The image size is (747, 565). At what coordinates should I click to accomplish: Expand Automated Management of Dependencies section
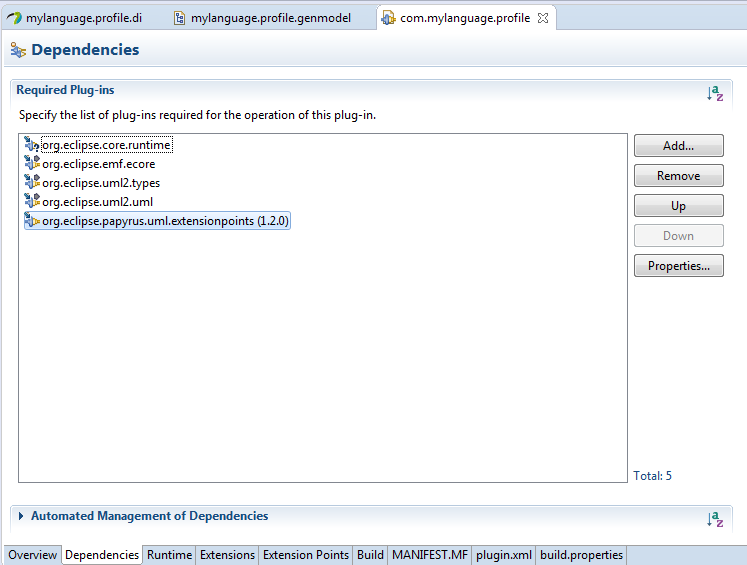[20, 516]
